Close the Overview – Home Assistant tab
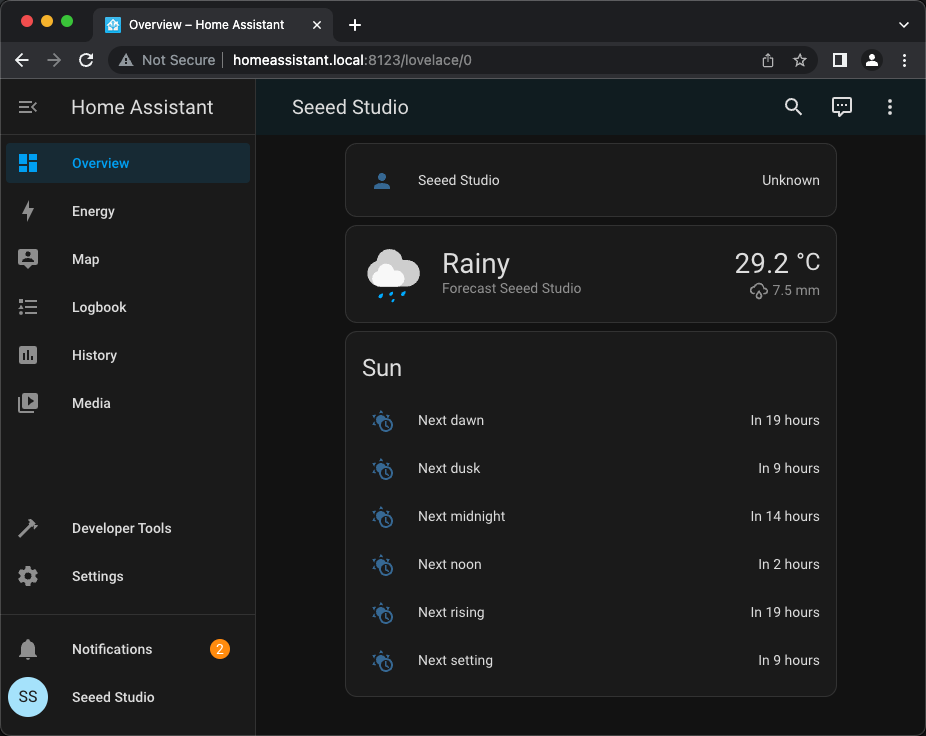Image resolution: width=926 pixels, height=736 pixels. pos(317,25)
